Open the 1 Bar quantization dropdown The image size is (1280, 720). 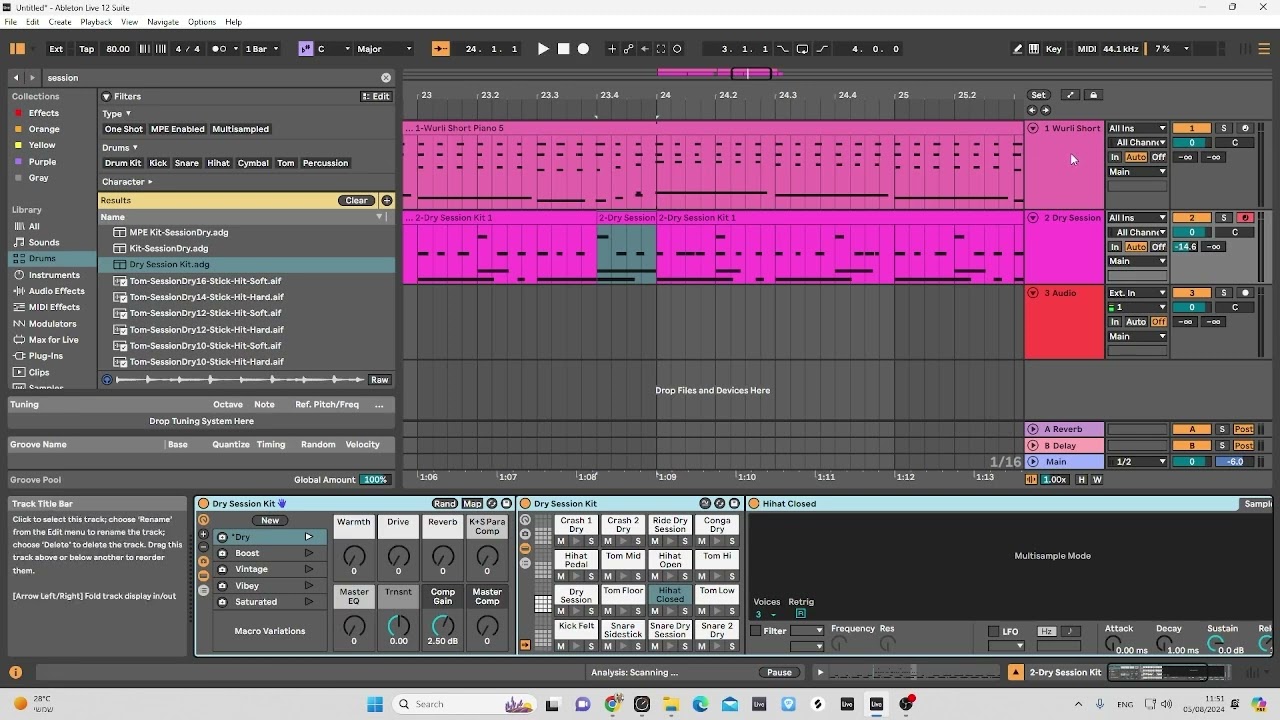(262, 49)
